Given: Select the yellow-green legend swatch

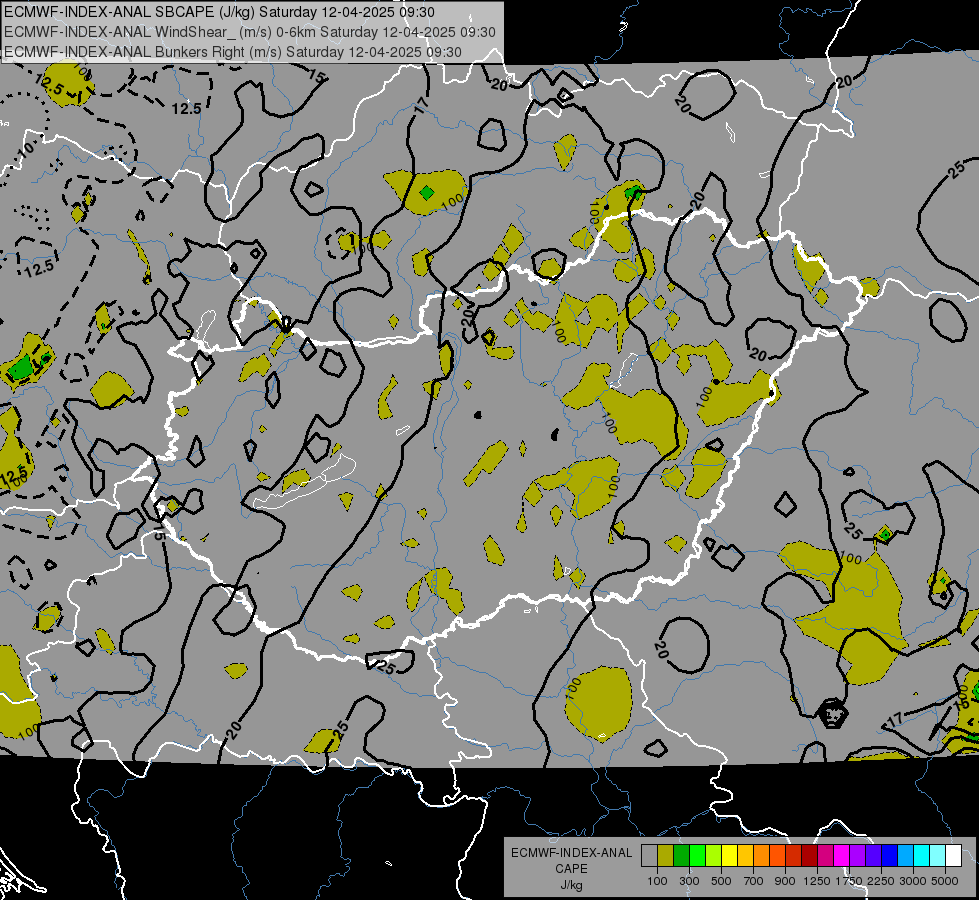Looking at the screenshot, I should [713, 856].
